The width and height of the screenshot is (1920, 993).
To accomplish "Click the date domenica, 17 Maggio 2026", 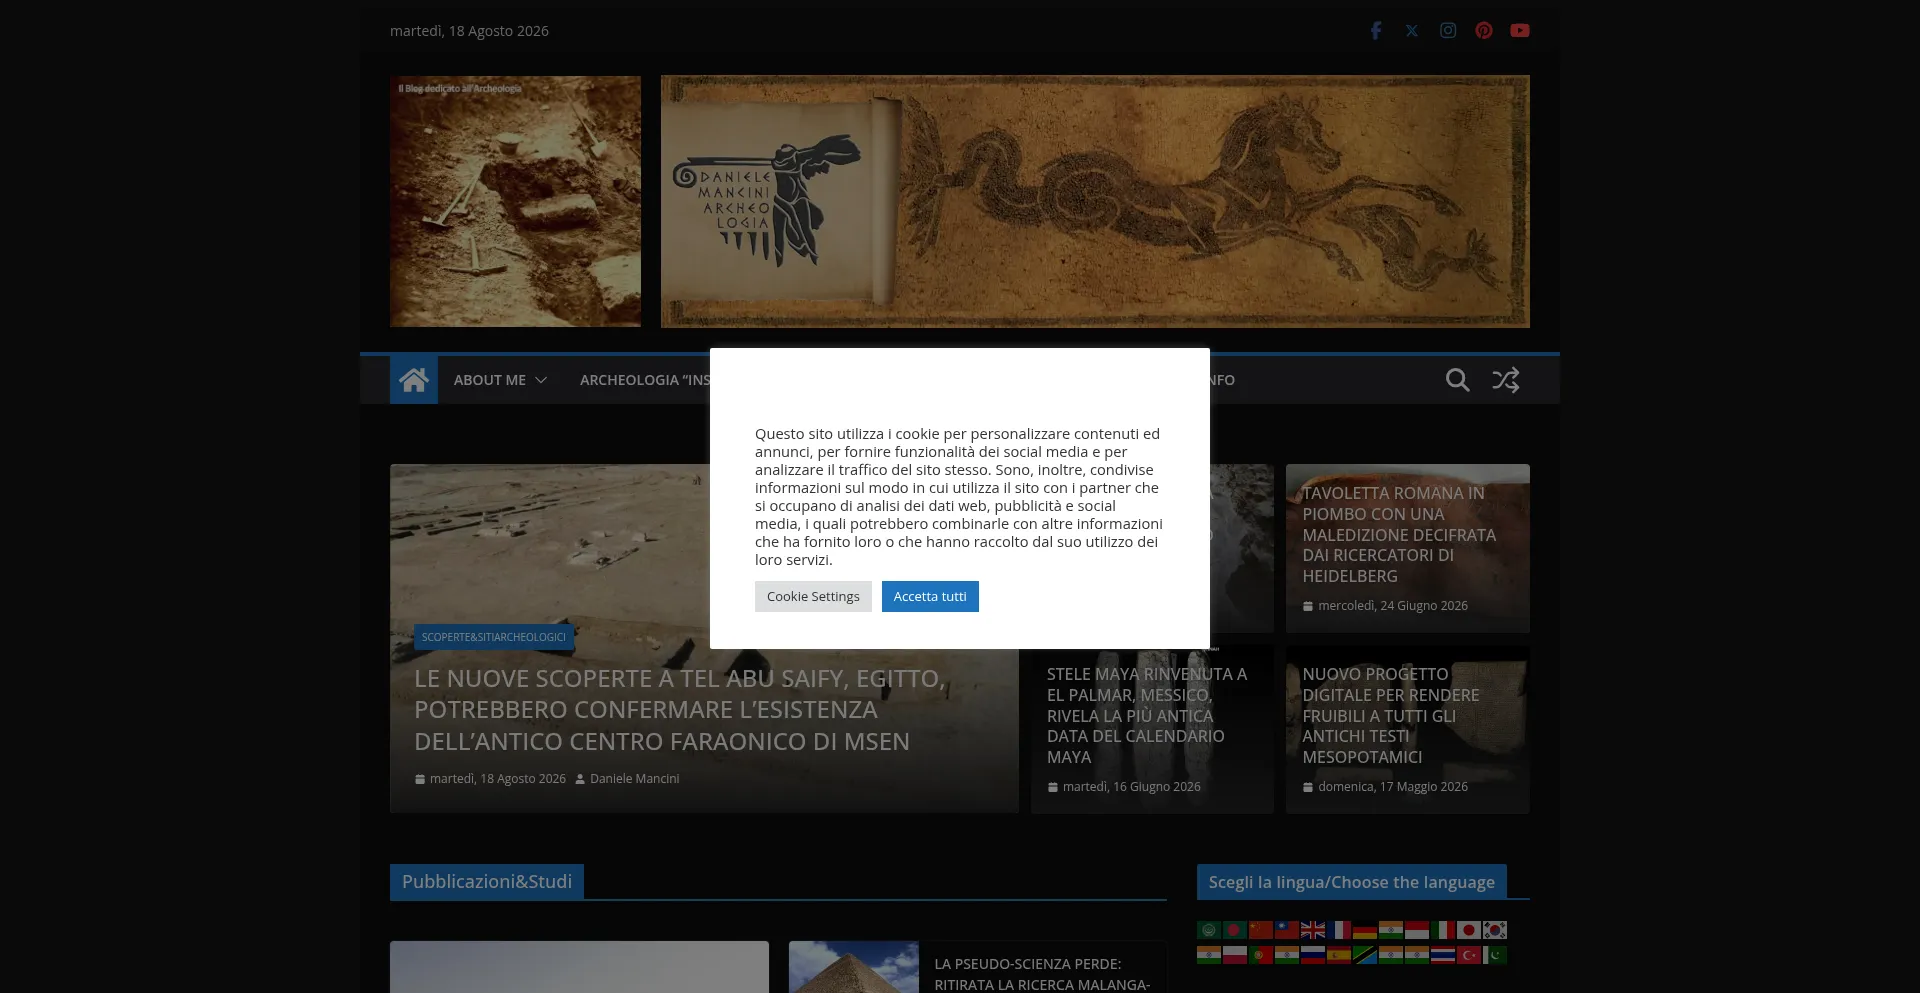I will point(1393,787).
